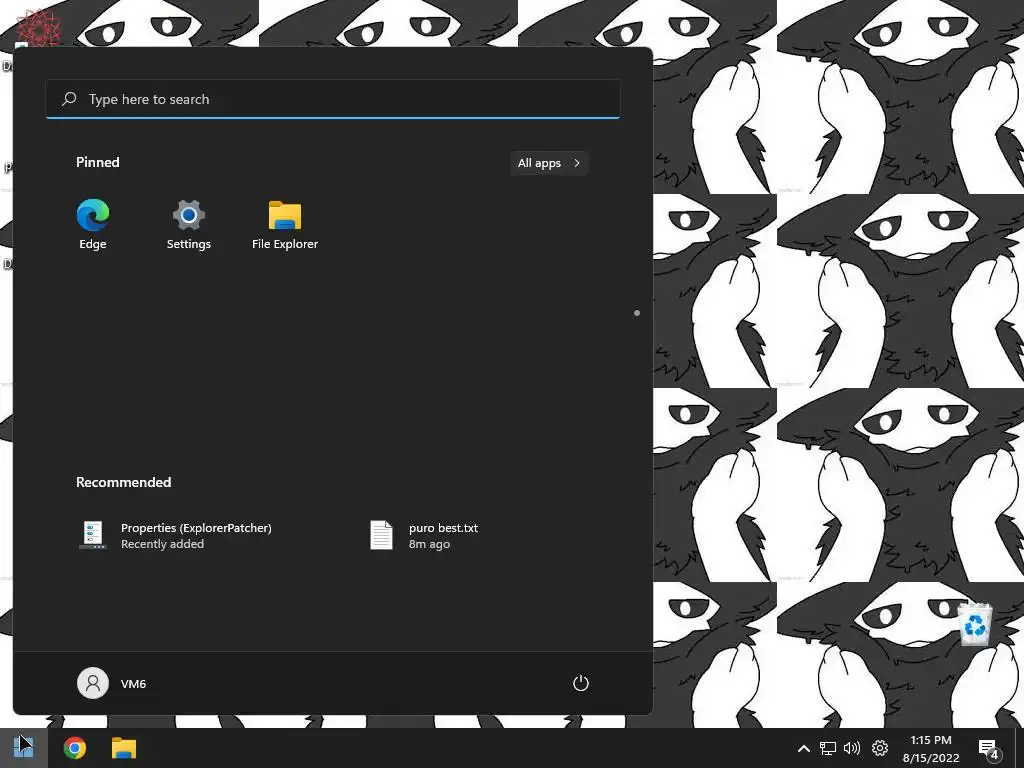Open the network tray icon

pos(828,748)
